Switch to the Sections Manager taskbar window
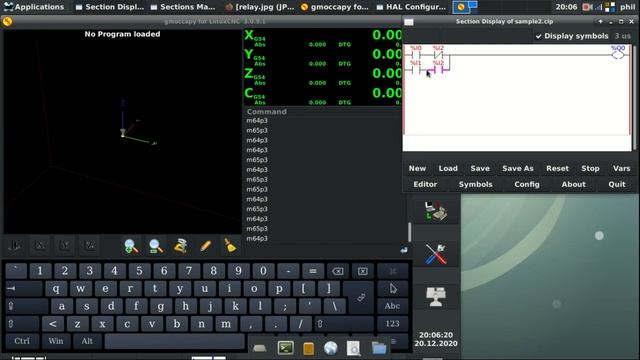 click(183, 7)
